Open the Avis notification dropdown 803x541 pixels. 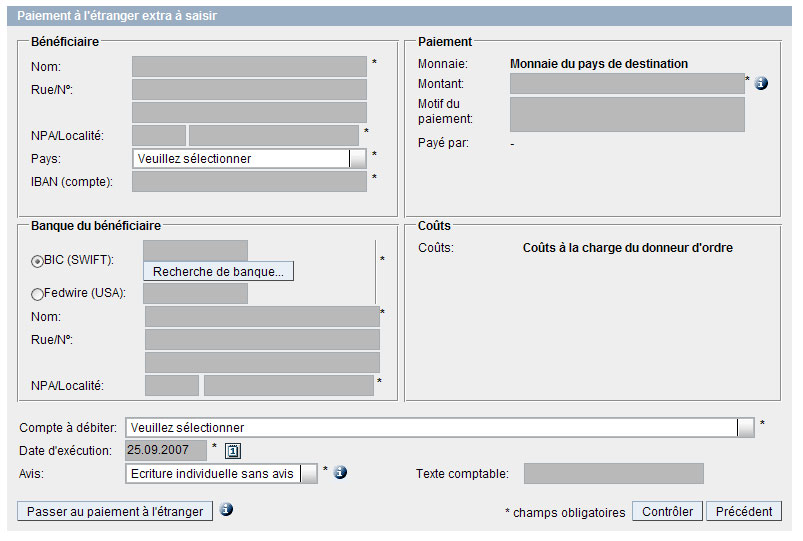point(309,473)
